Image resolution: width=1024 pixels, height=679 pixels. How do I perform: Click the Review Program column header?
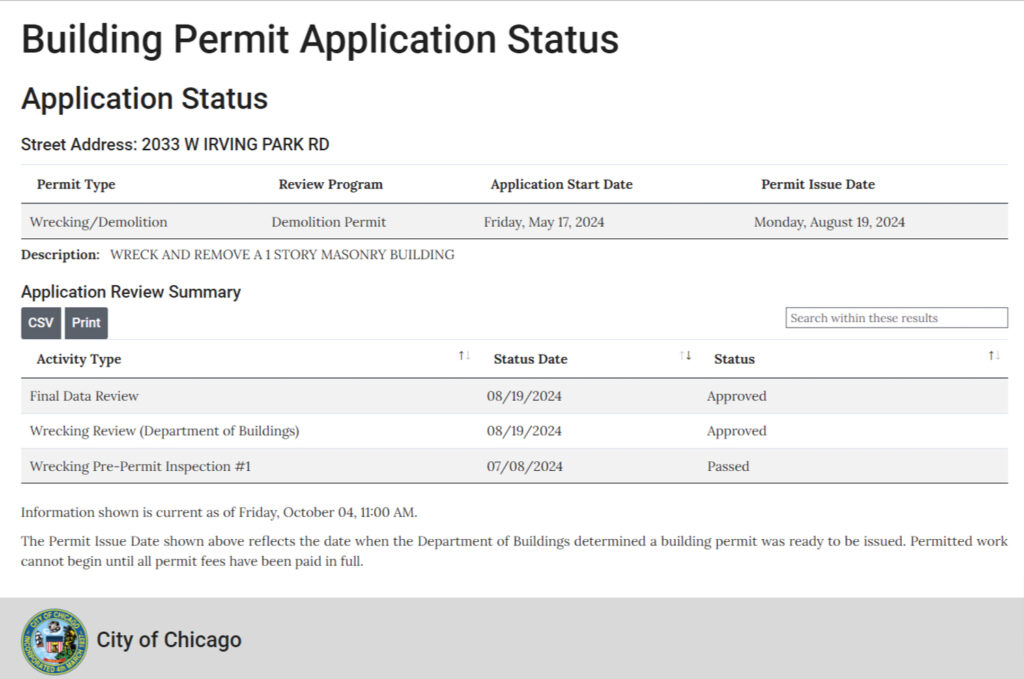coord(330,184)
